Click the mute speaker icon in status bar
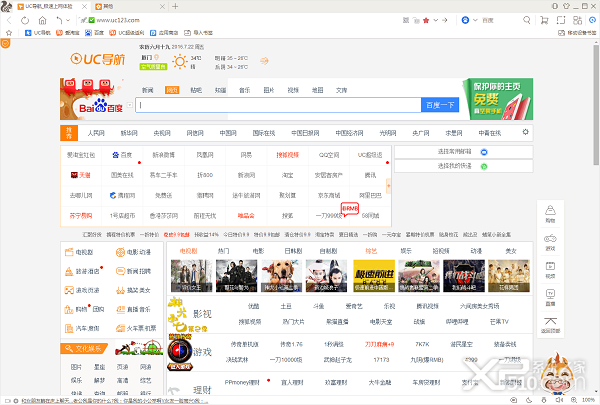600x405 pixels. [x=559, y=400]
